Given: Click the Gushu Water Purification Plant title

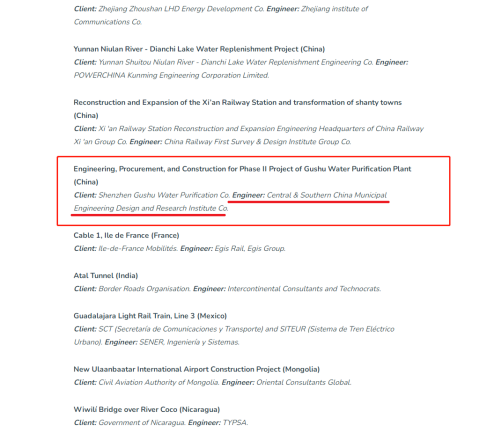Looking at the screenshot, I should [242, 175].
